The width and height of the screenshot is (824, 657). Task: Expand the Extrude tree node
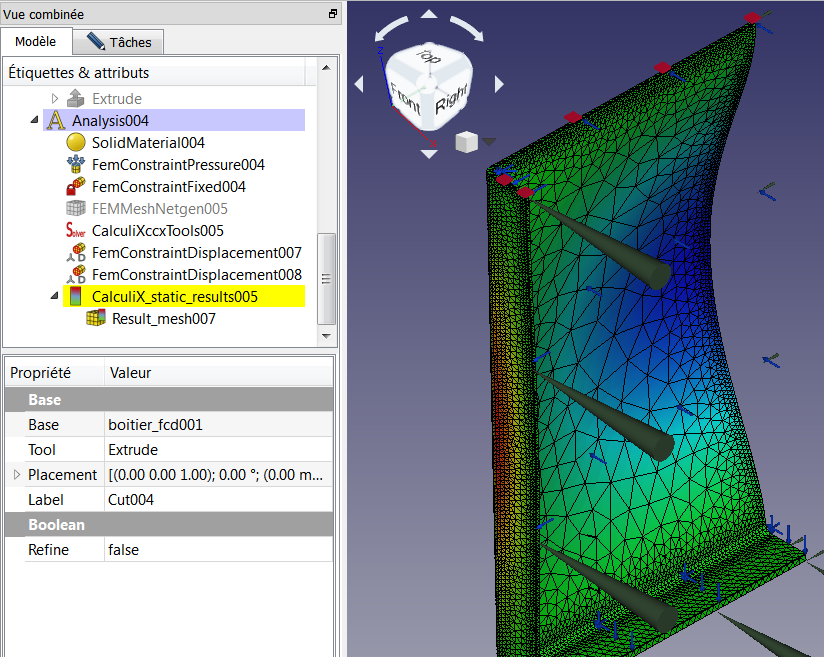55,99
